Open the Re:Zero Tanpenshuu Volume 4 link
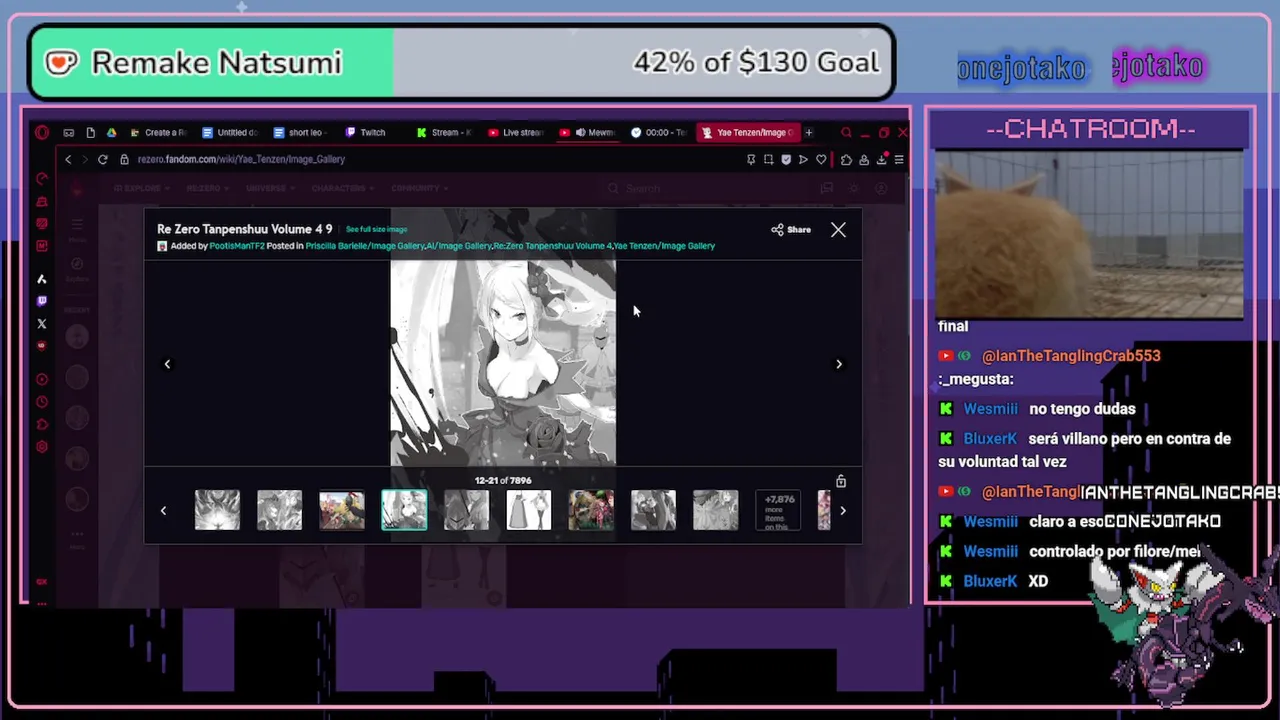Screen dimensions: 1280x720 click(552, 246)
